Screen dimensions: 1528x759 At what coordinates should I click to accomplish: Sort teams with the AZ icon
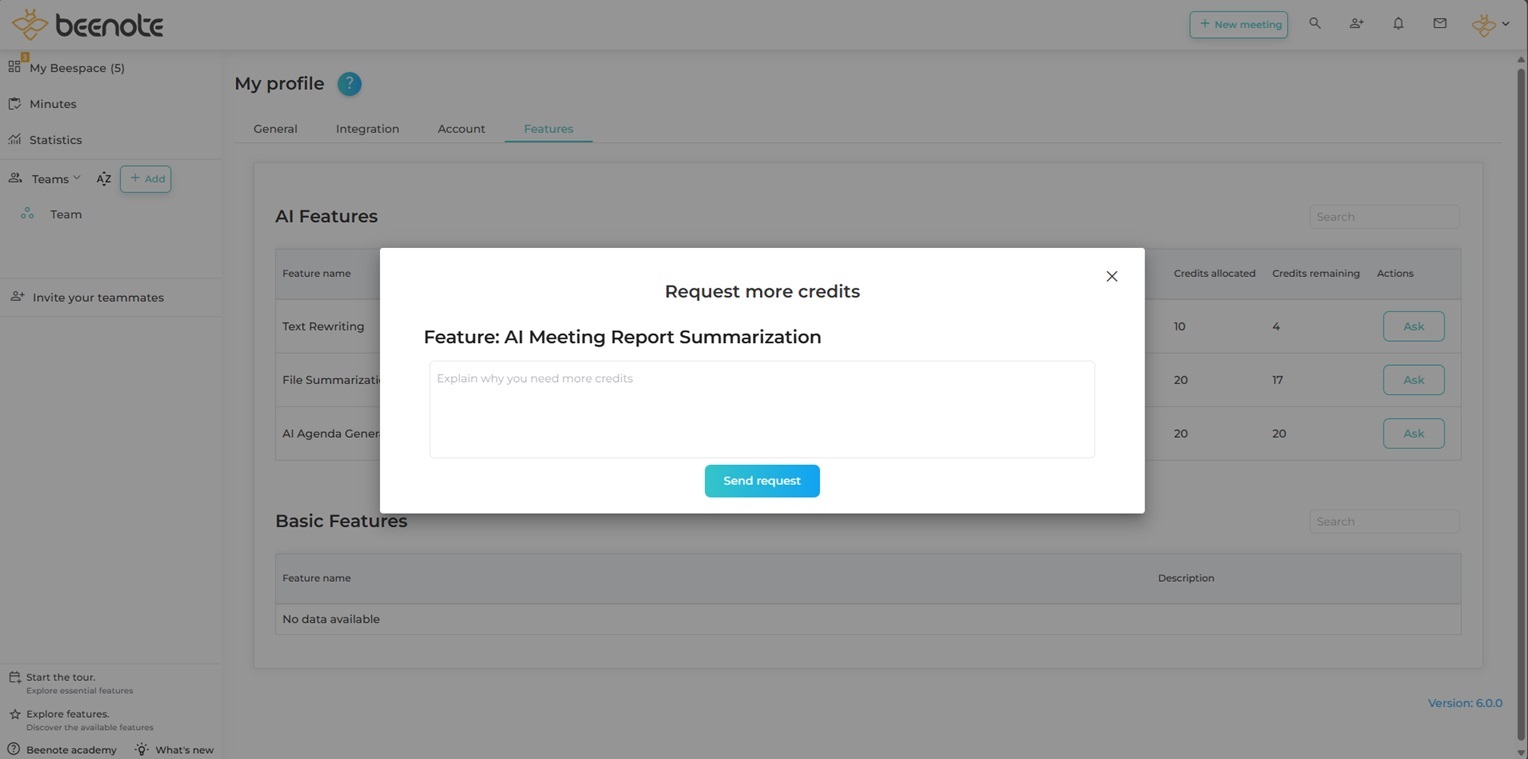tap(103, 179)
